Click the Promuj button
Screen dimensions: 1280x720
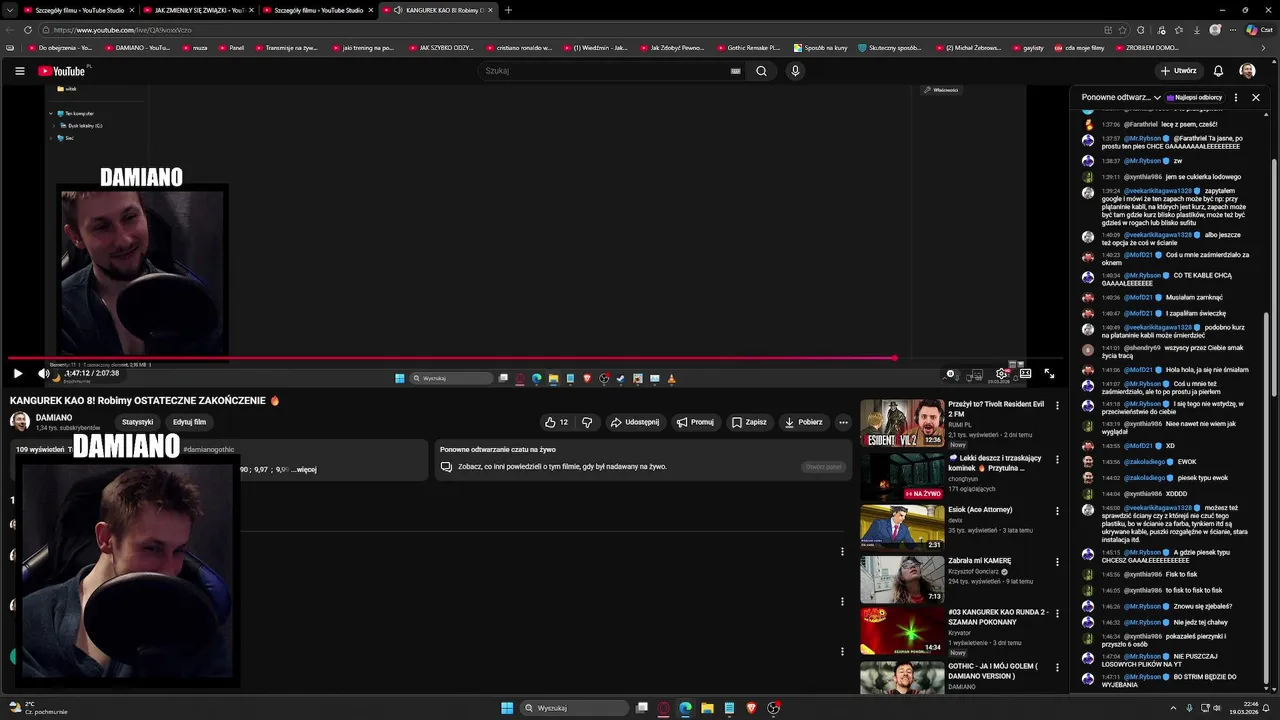695,422
